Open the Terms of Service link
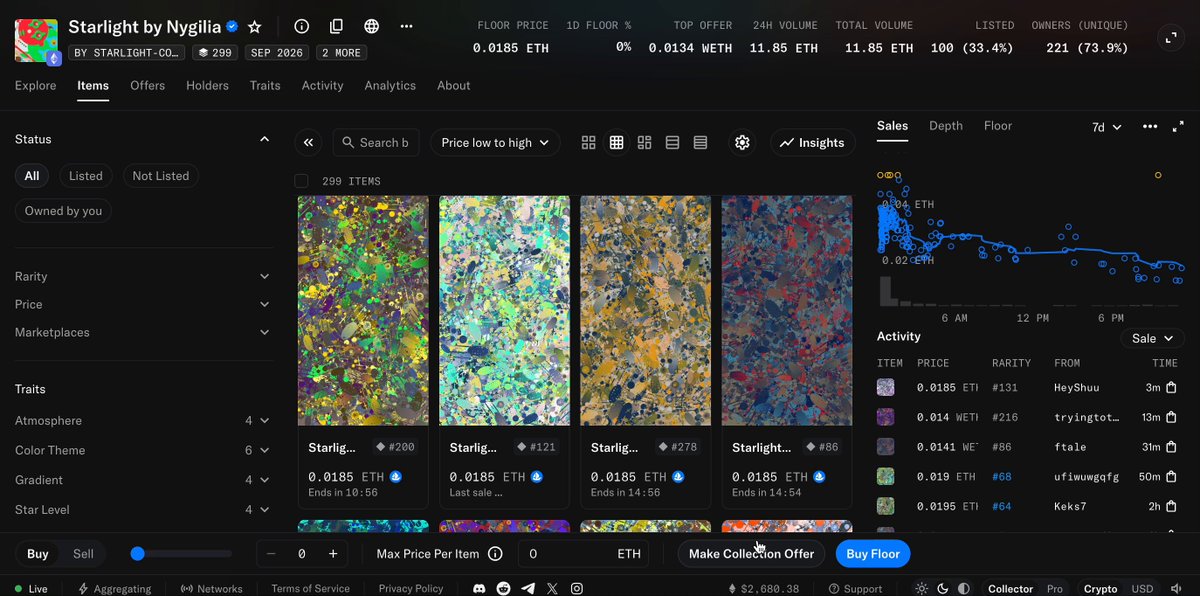This screenshot has width=1200, height=596. [x=311, y=589]
